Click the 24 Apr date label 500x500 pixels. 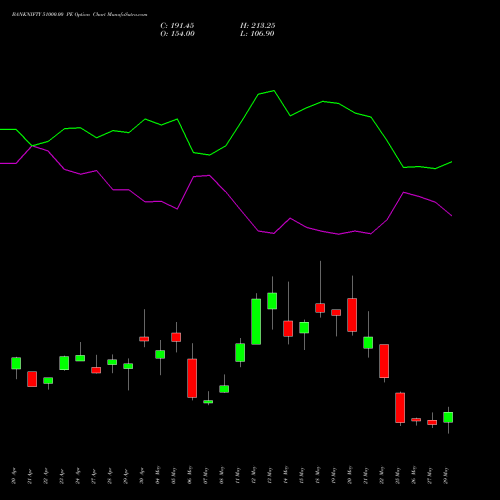coord(78,476)
